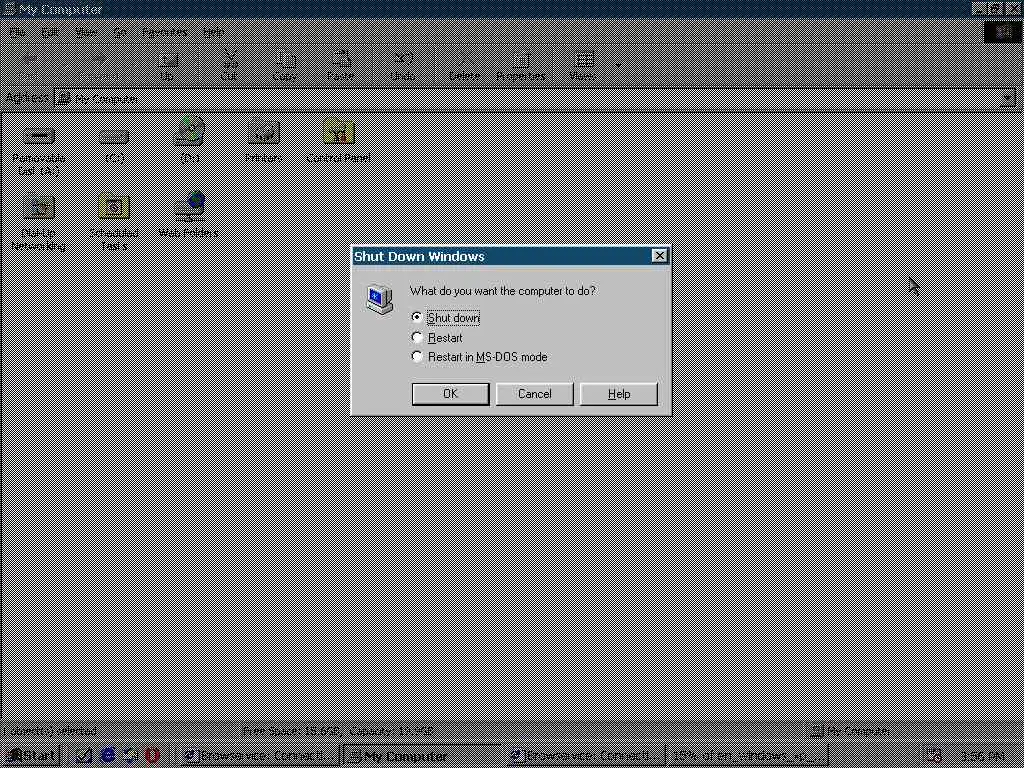This screenshot has width=1024, height=768.
Task: Confirm with the OK button
Action: [450, 394]
